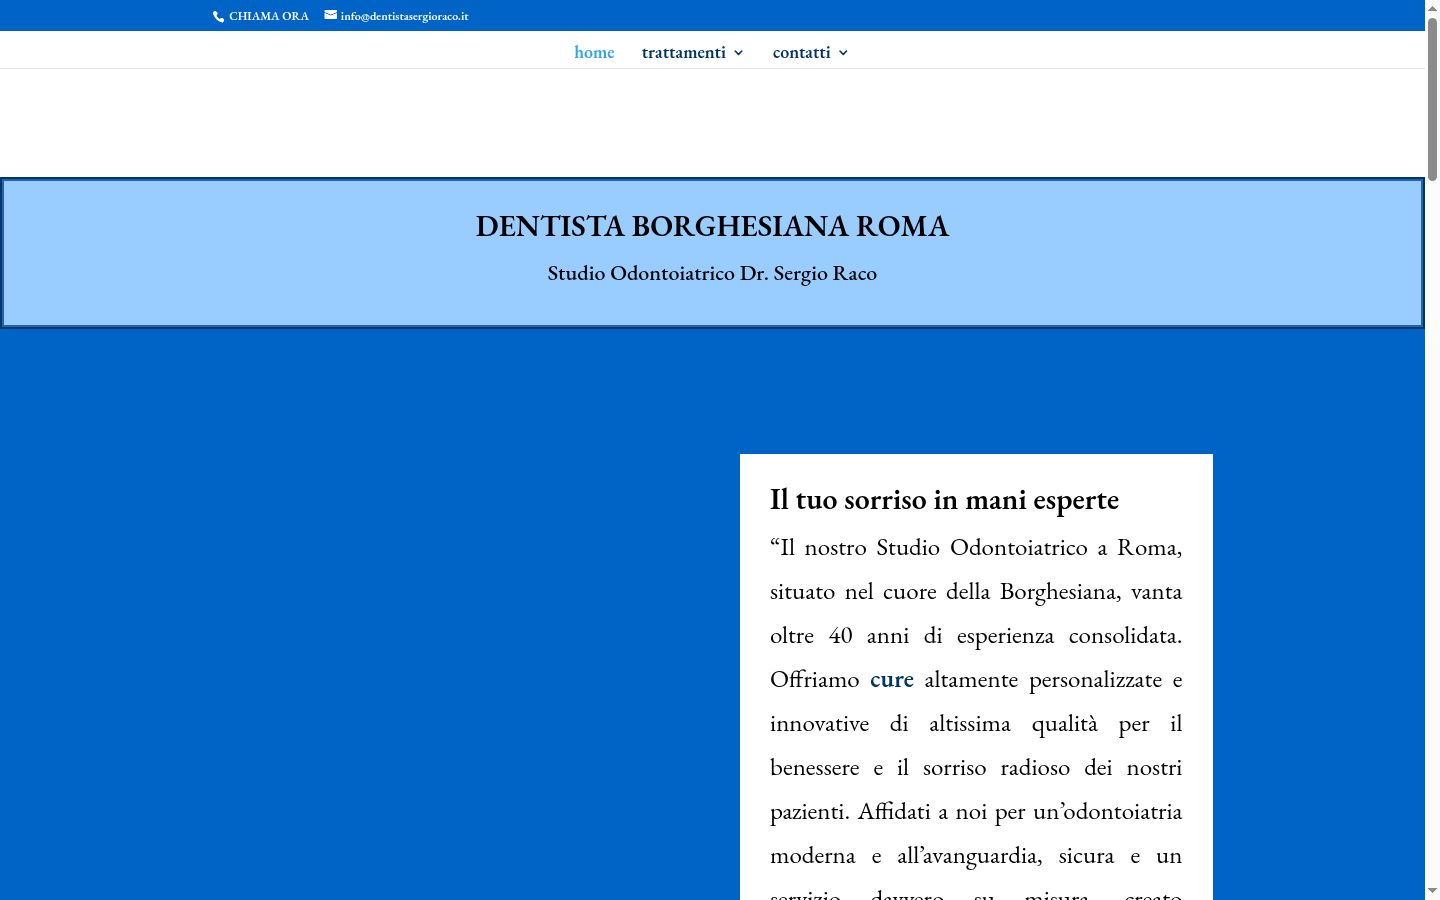Click the scrollbar up arrow

(1432, 7)
